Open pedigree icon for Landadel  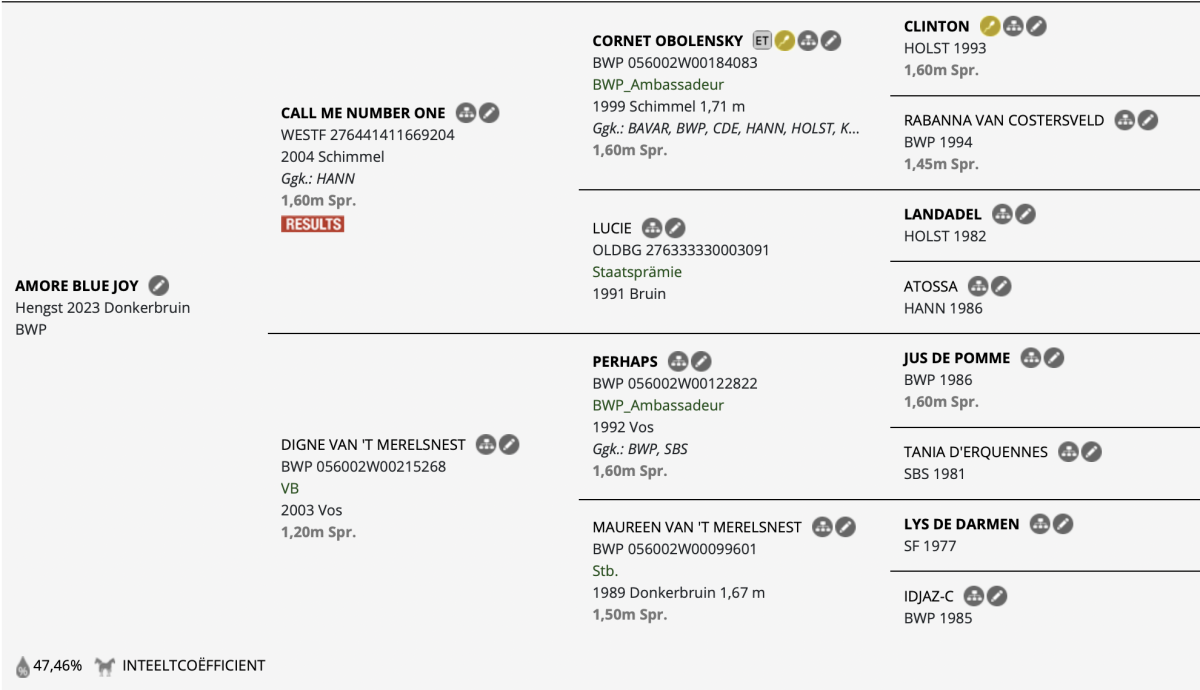tap(1002, 214)
